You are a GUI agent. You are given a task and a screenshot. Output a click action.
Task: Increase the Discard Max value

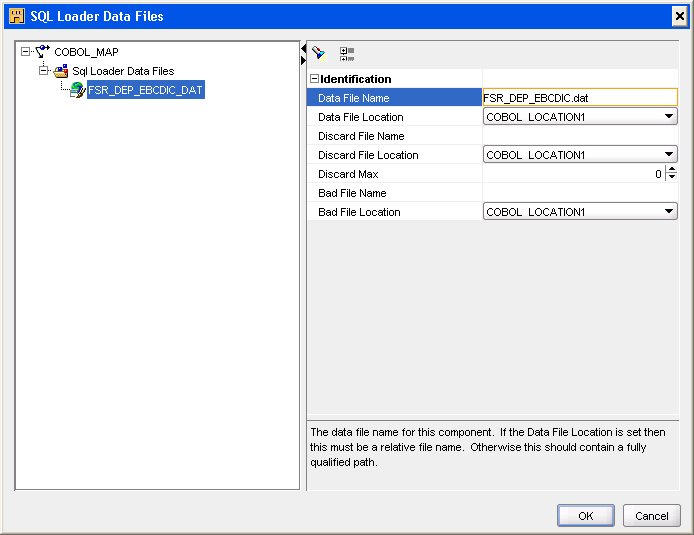pyautogui.click(x=671, y=170)
